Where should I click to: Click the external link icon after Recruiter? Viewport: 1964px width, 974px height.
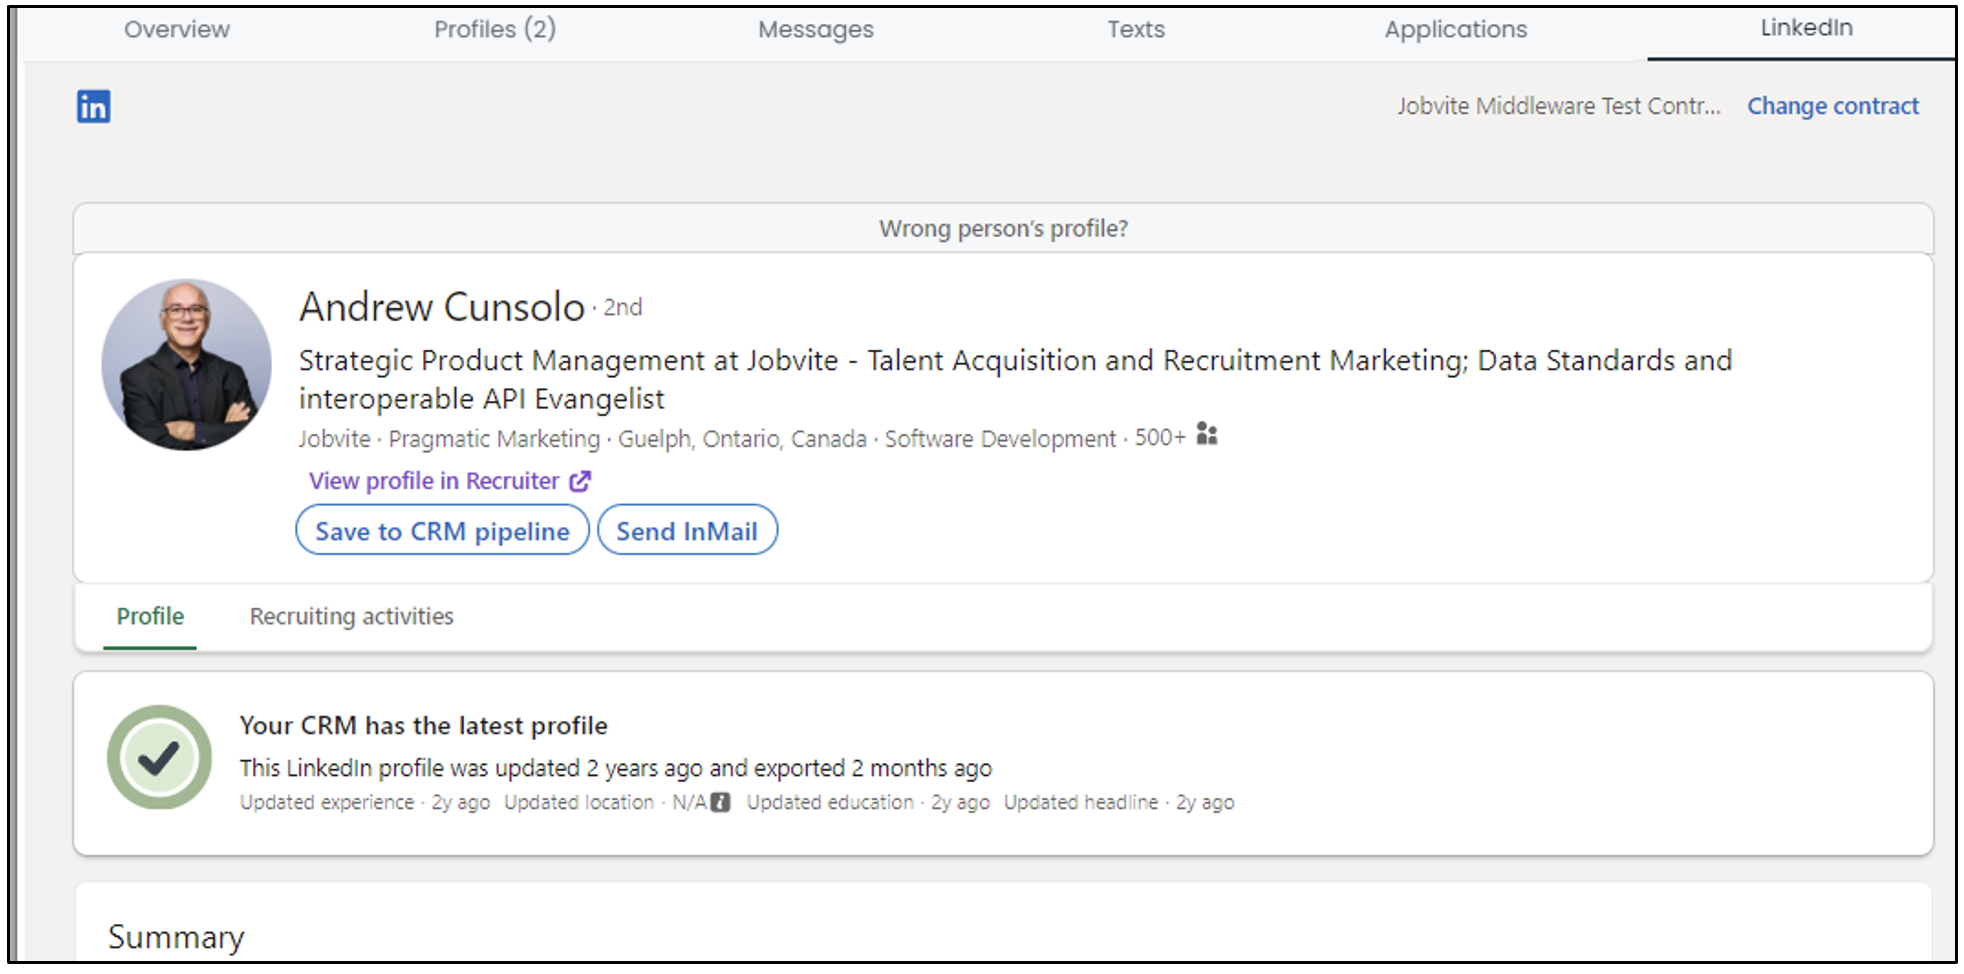580,481
